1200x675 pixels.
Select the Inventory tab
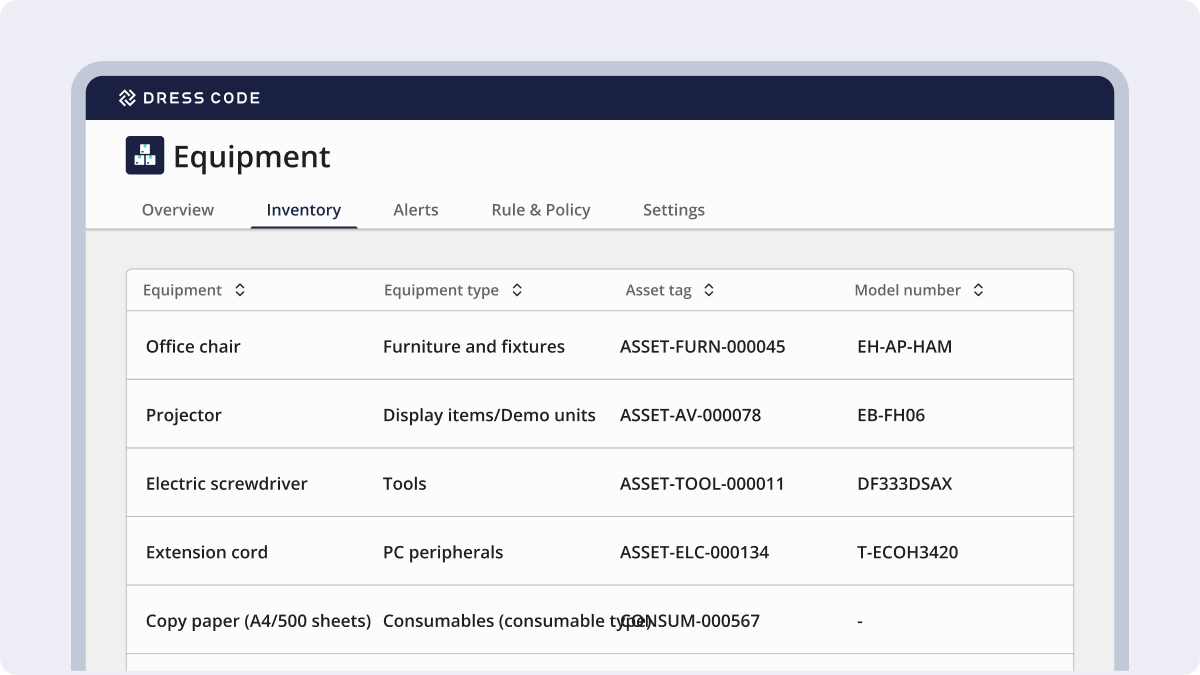pos(303,210)
